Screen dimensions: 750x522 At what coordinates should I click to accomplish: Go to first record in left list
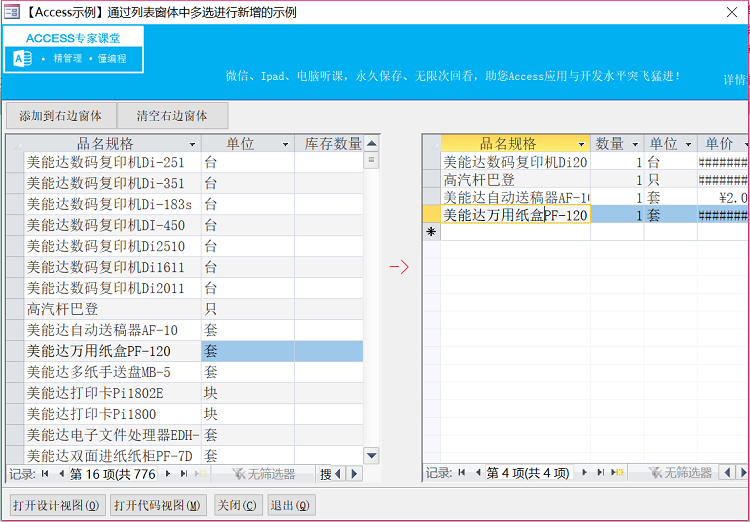point(45,474)
